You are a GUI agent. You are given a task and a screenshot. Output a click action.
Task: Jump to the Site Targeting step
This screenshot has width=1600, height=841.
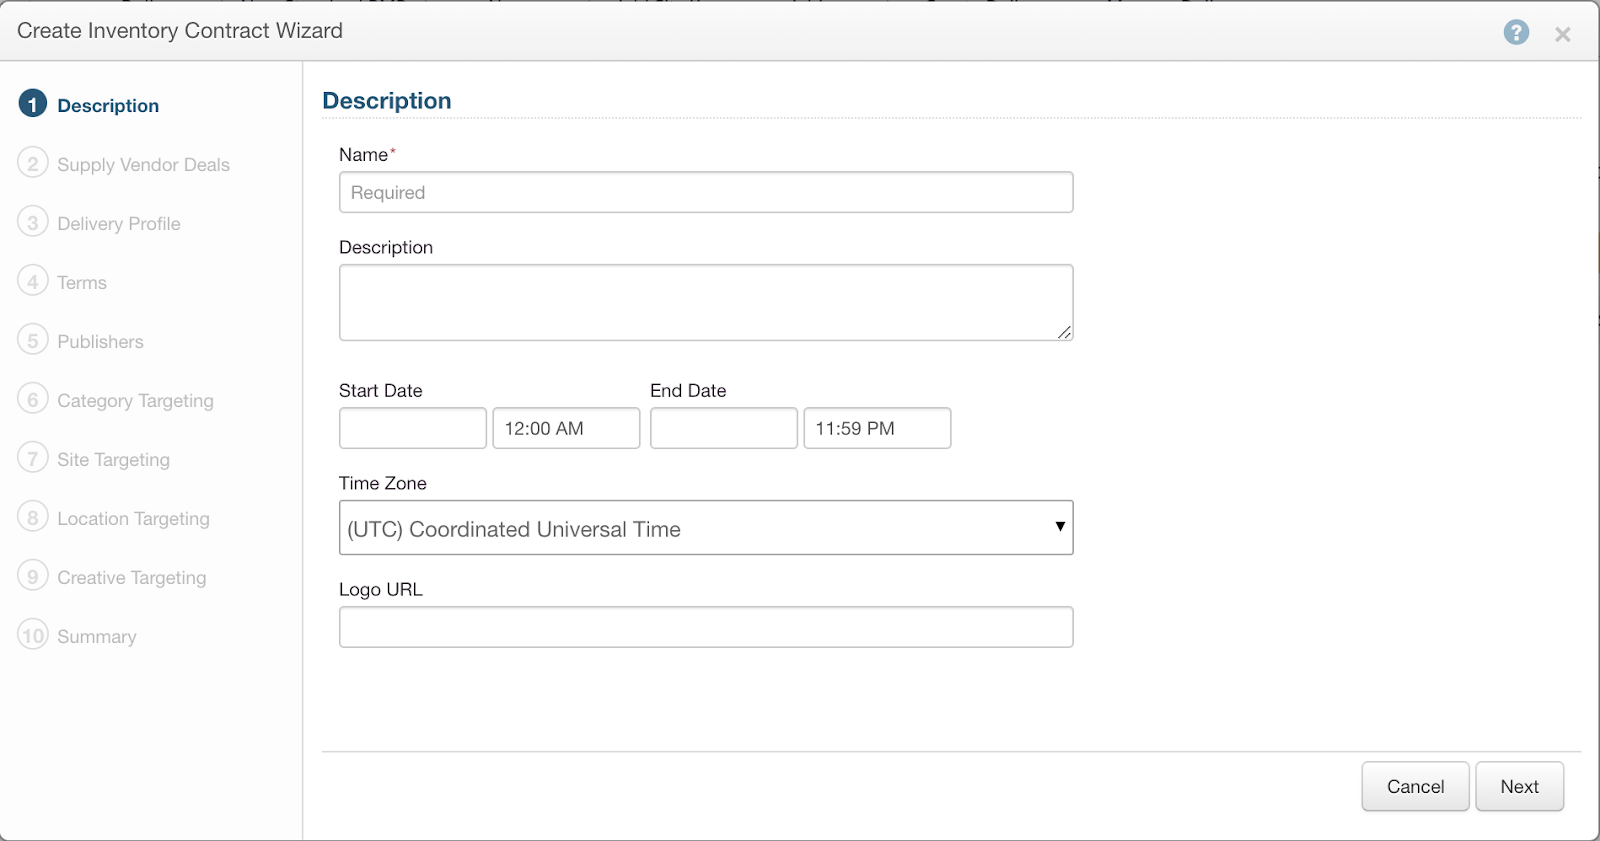[x=113, y=460]
